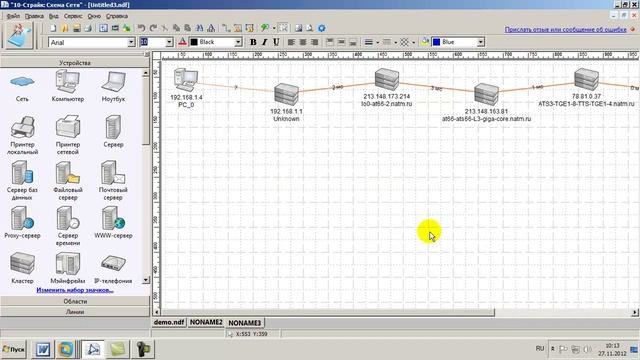Collapse the Устройства panel header

75,63
